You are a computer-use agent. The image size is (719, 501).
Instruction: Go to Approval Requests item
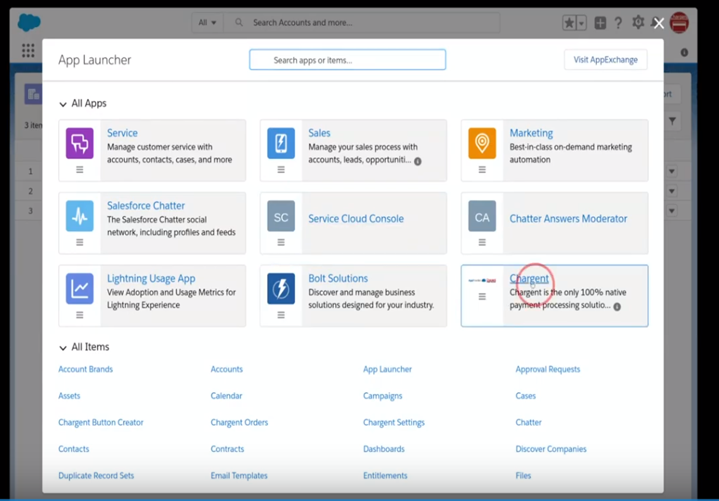(x=547, y=369)
